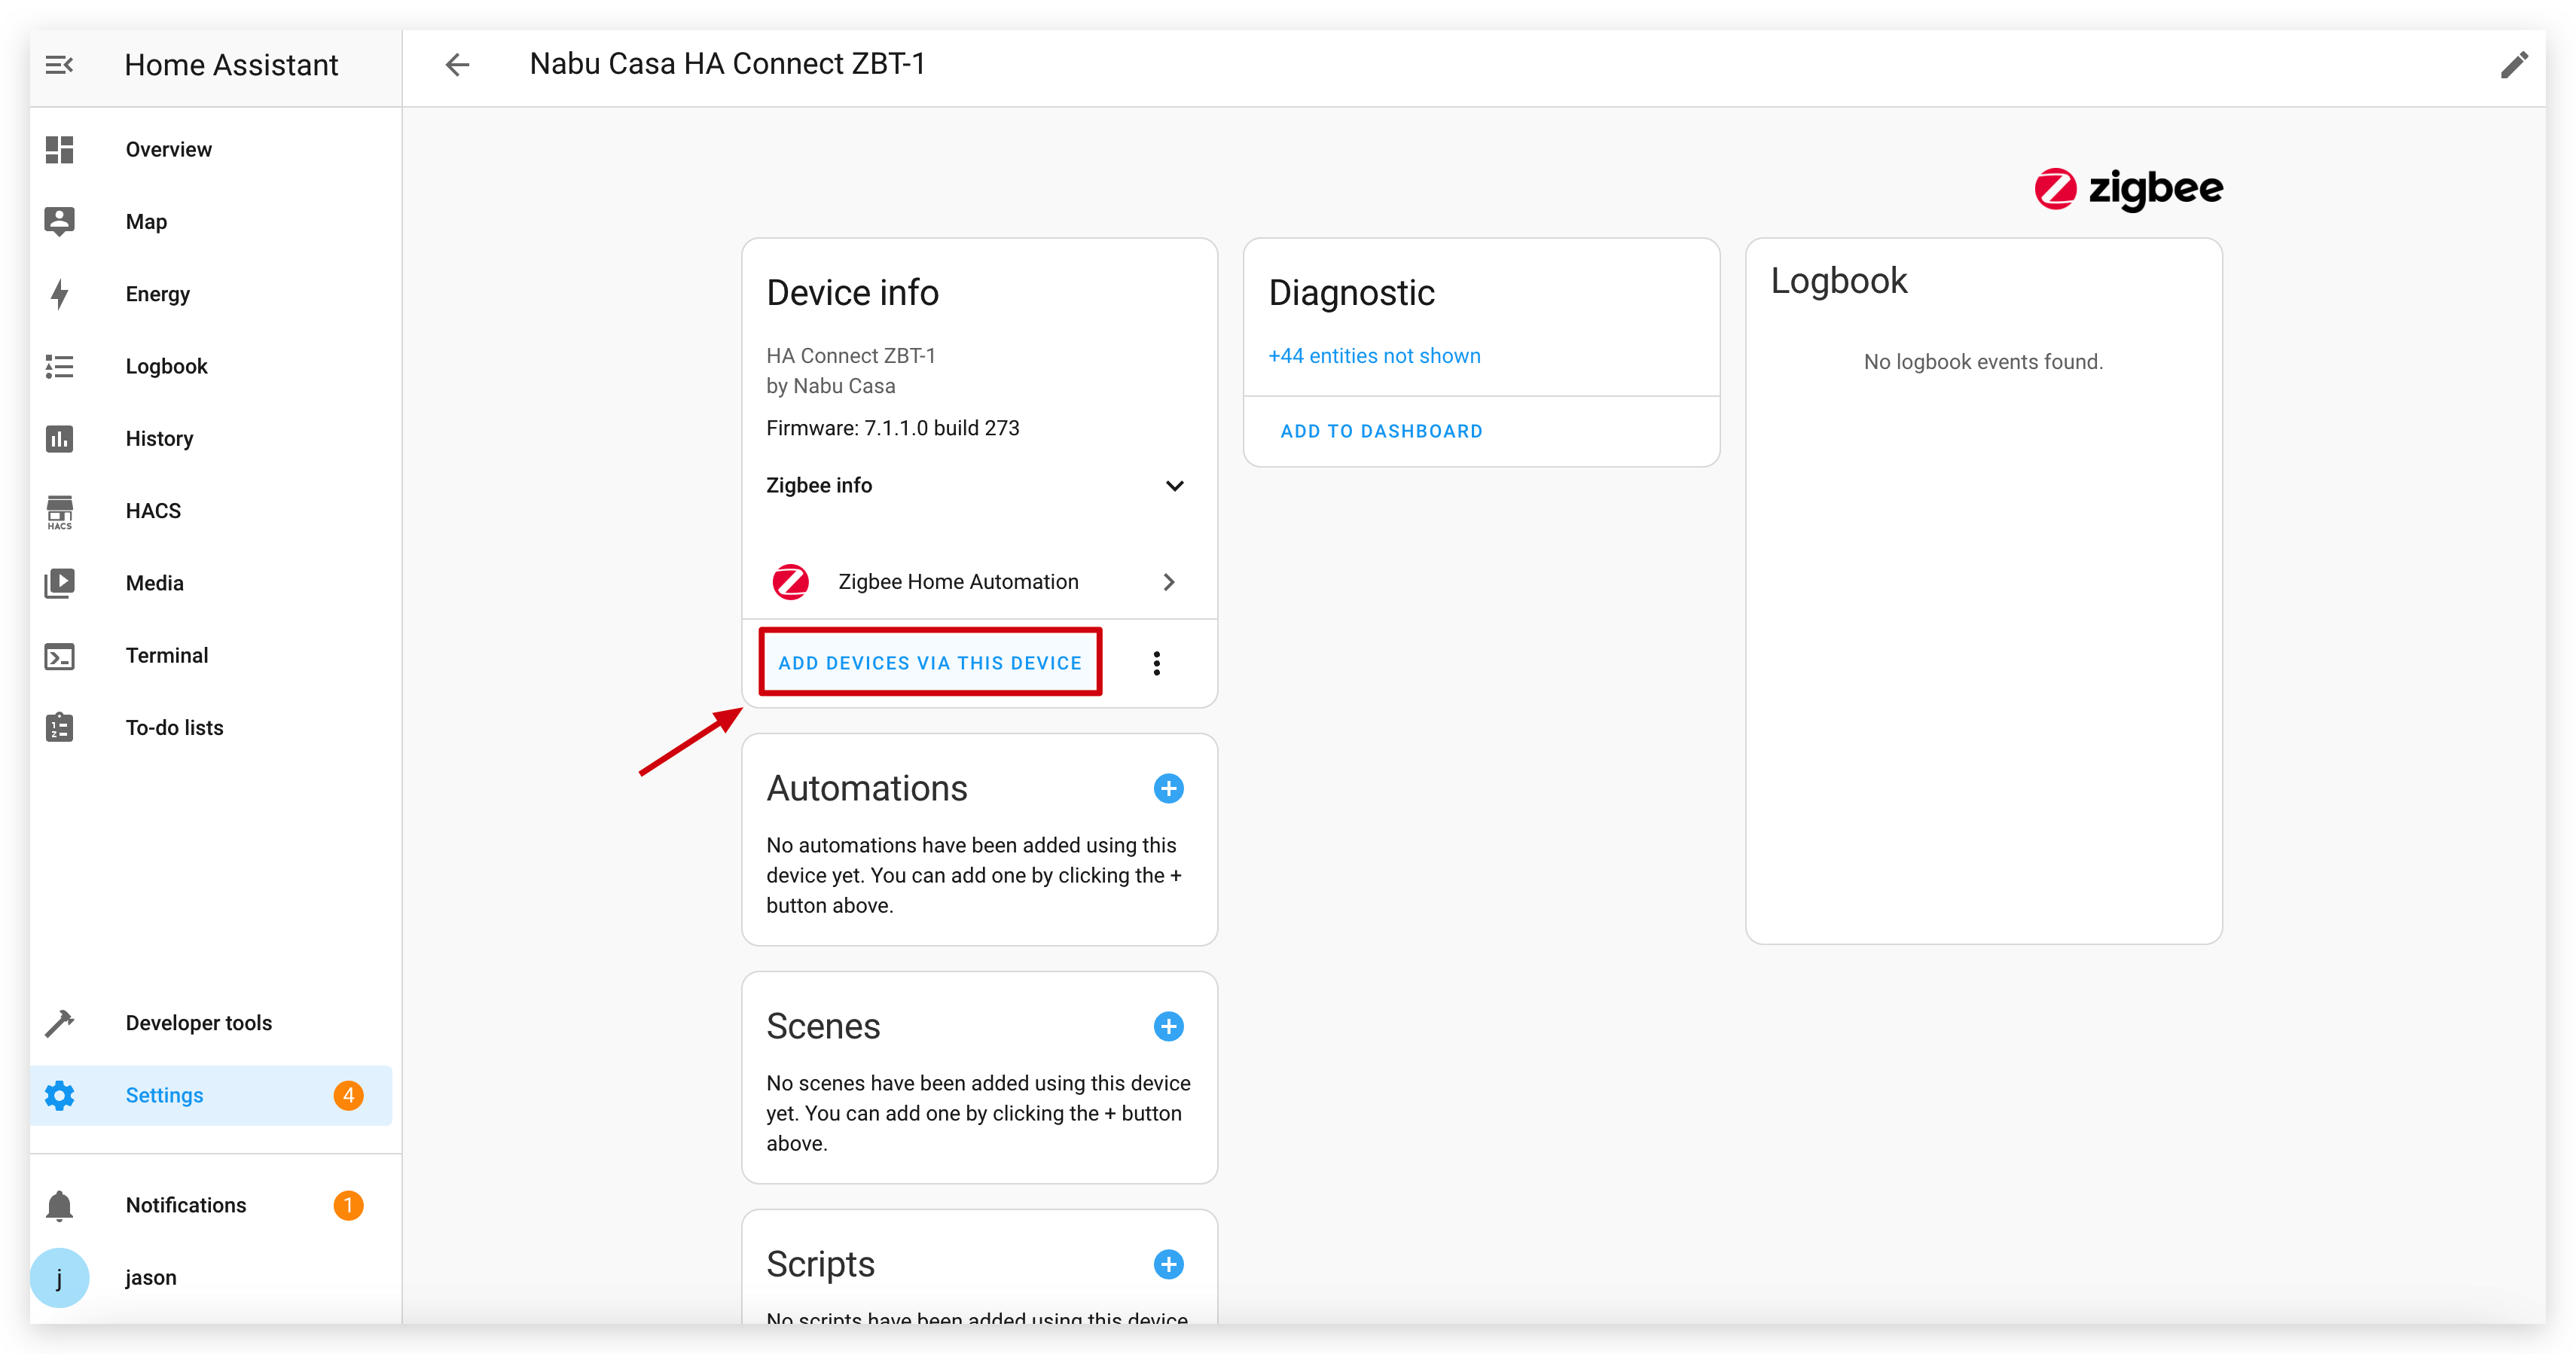Click Add to Dashboard button
The height and width of the screenshot is (1354, 2576).
point(1381,431)
